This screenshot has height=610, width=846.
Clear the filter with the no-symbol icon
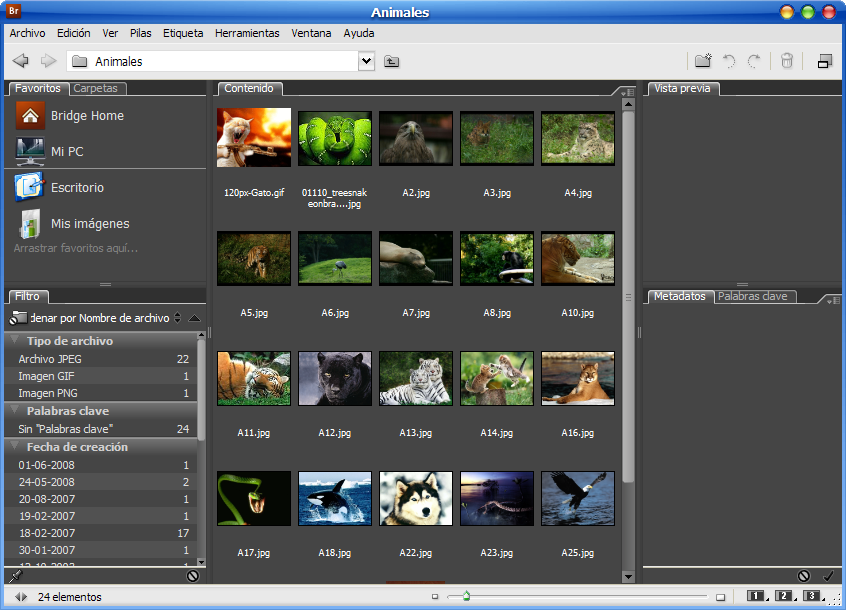[x=192, y=576]
